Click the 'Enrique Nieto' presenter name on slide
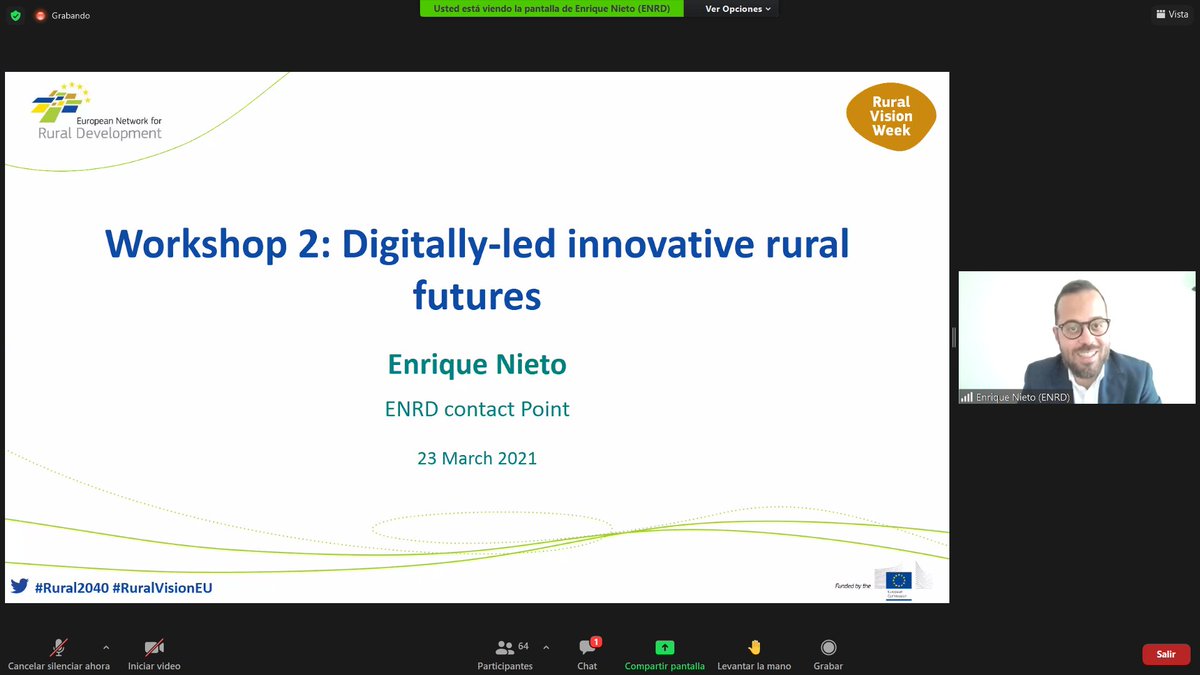The image size is (1200, 675). coord(477,365)
